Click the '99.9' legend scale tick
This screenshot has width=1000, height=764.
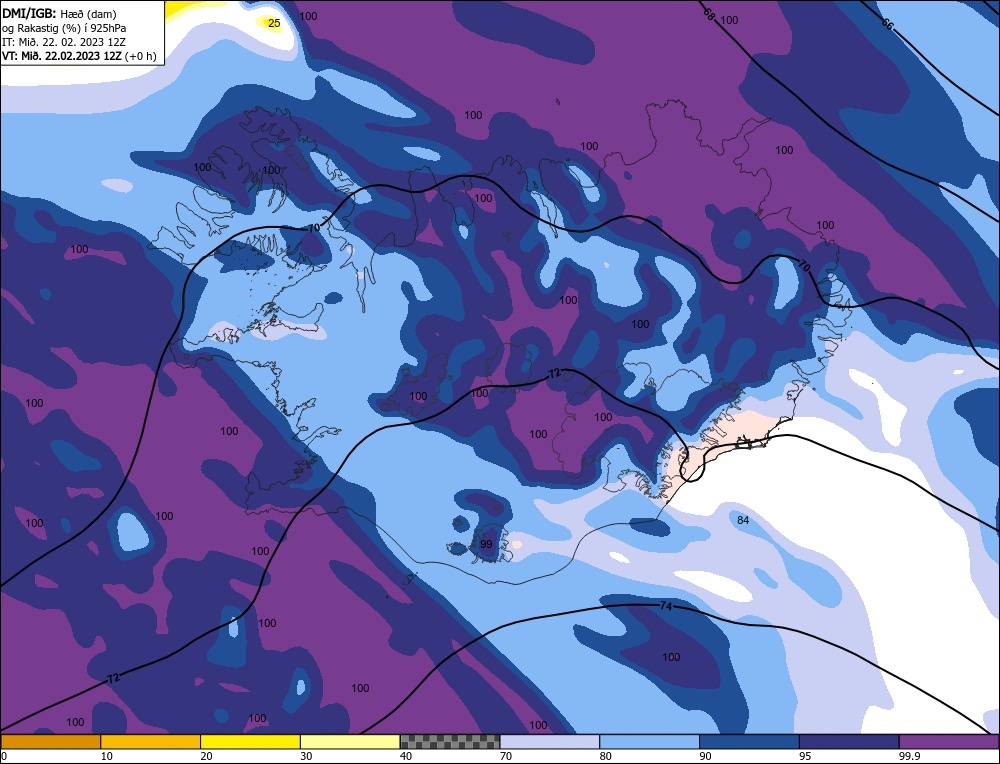(909, 756)
